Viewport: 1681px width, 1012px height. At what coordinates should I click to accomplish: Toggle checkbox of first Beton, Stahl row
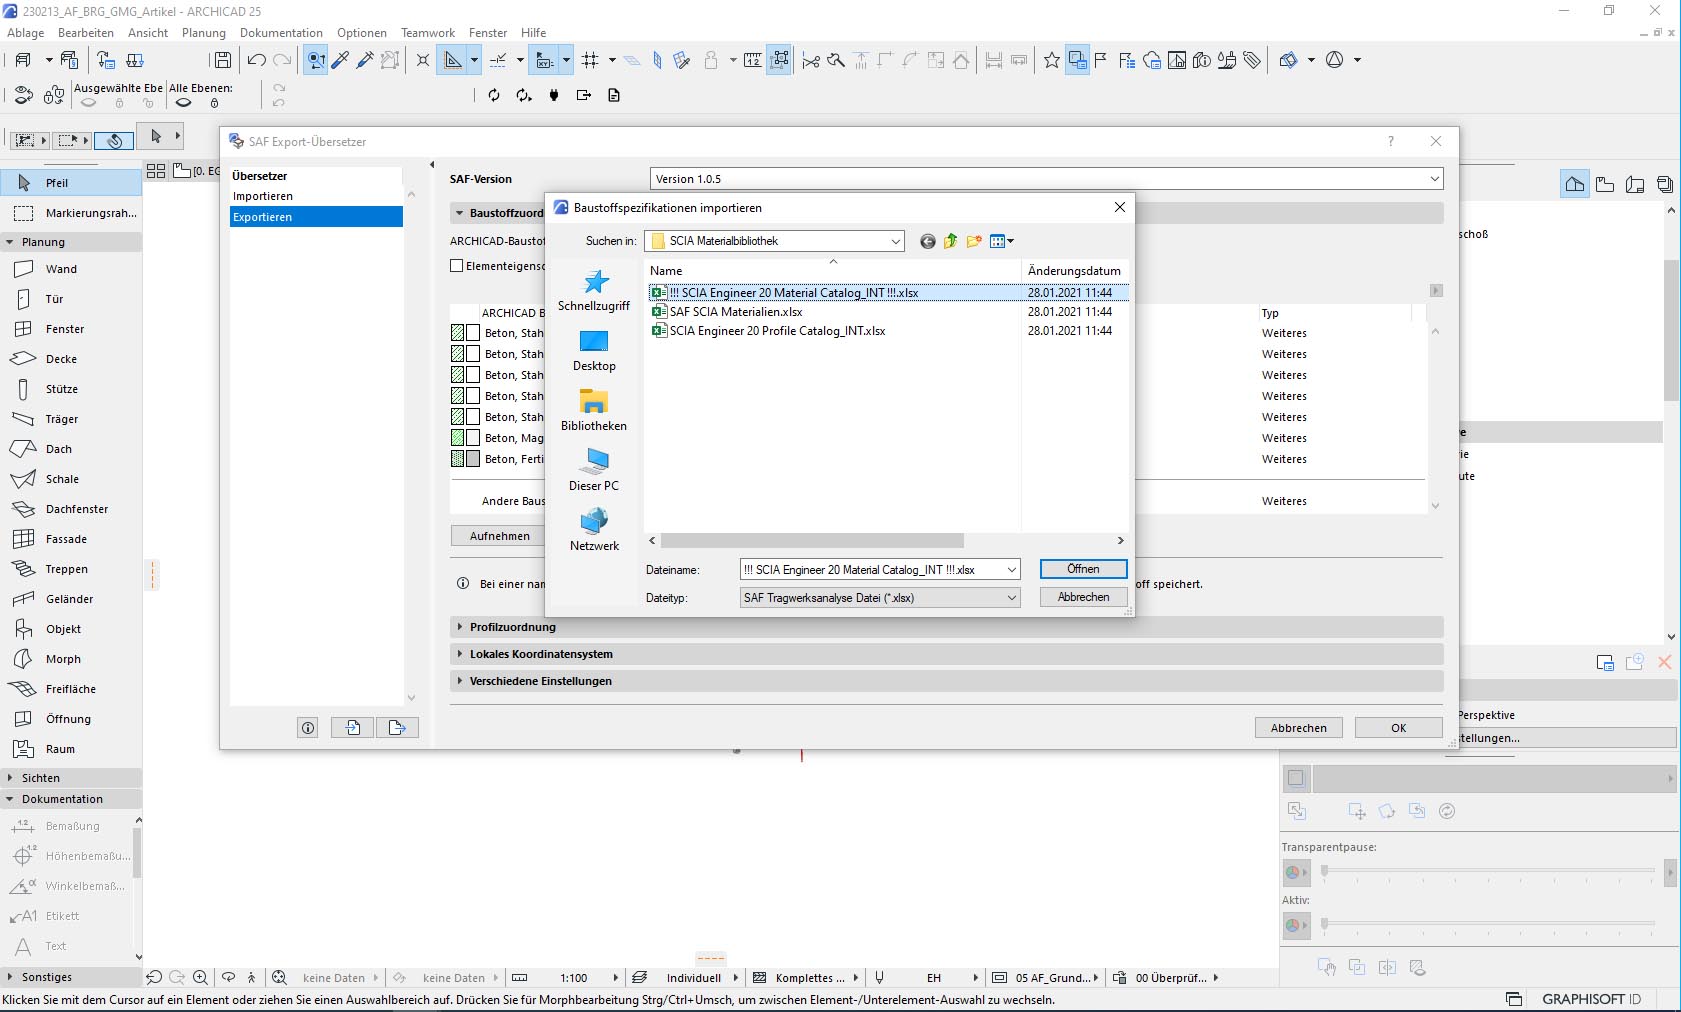click(x=473, y=333)
